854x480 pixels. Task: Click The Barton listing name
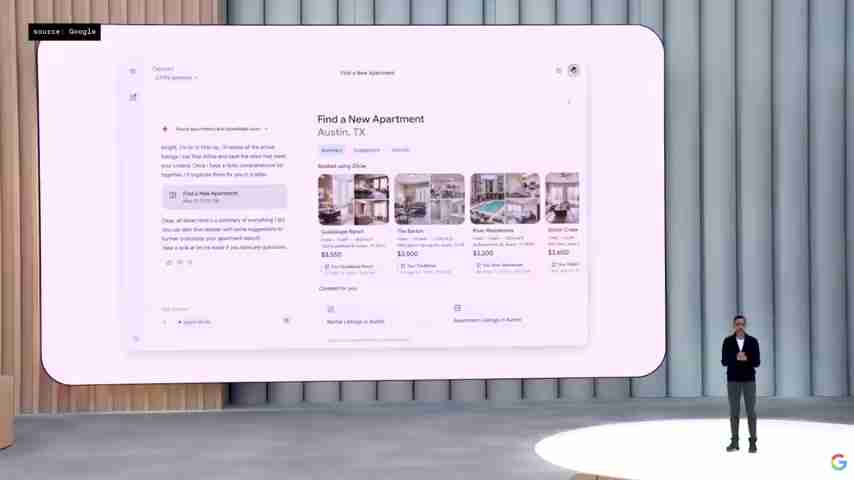pyautogui.click(x=410, y=231)
